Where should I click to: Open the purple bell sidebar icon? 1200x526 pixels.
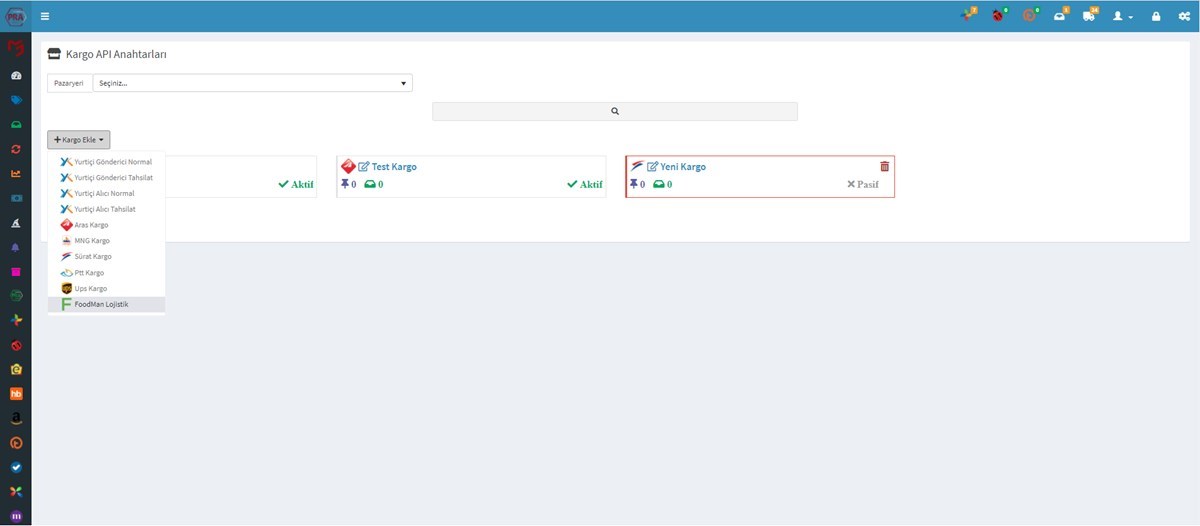pyautogui.click(x=16, y=247)
